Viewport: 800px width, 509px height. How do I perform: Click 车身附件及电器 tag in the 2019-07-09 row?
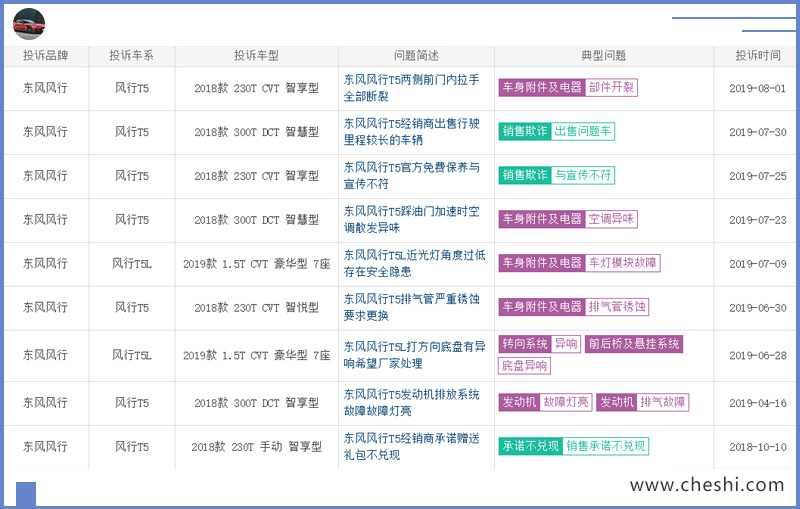(x=542, y=263)
